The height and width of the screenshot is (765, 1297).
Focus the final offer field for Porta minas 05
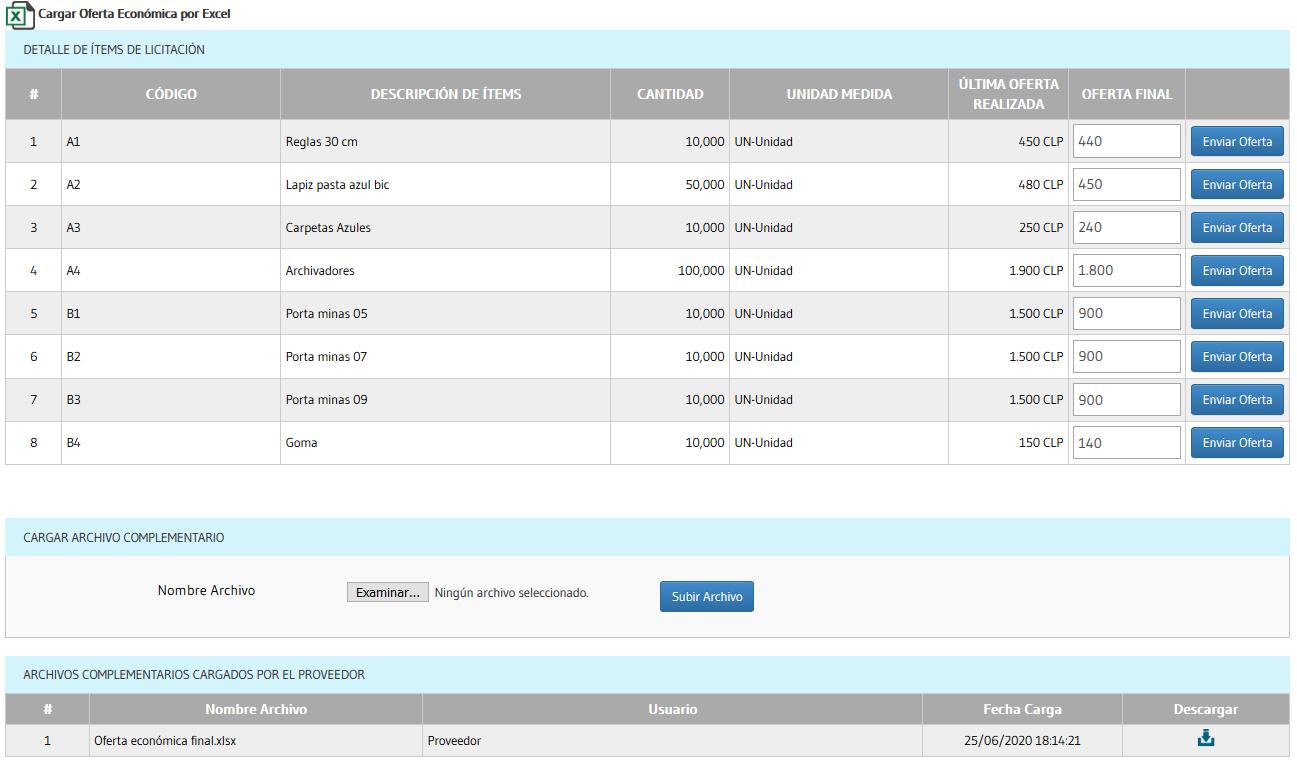[1127, 314]
